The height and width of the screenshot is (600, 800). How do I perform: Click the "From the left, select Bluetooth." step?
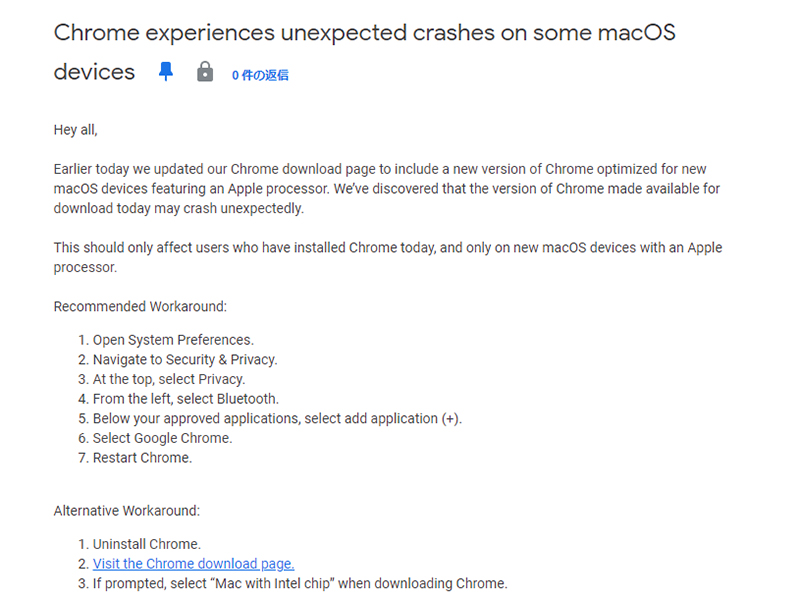pyautogui.click(x=186, y=399)
